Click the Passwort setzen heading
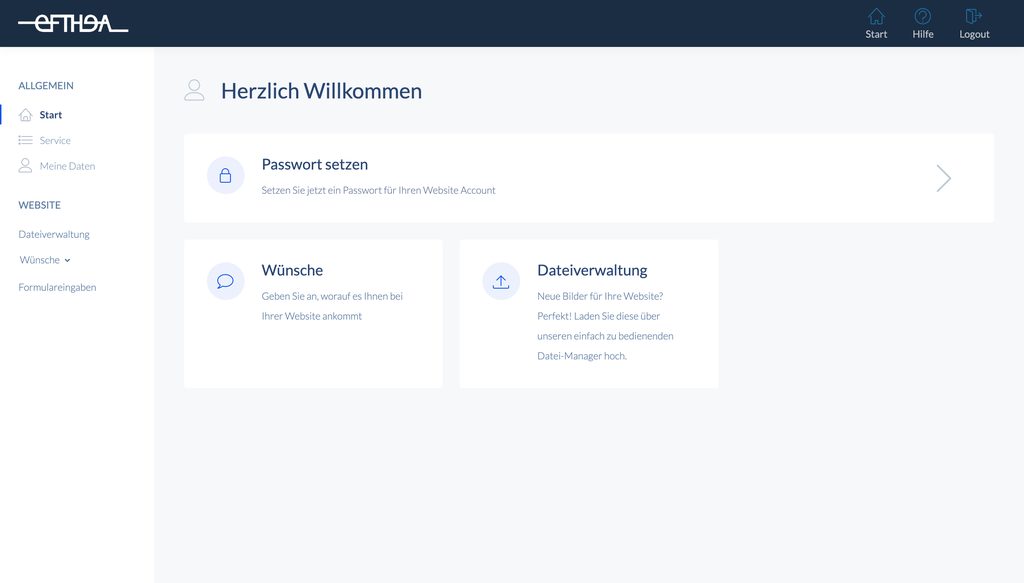The height and width of the screenshot is (583, 1024). 314,164
